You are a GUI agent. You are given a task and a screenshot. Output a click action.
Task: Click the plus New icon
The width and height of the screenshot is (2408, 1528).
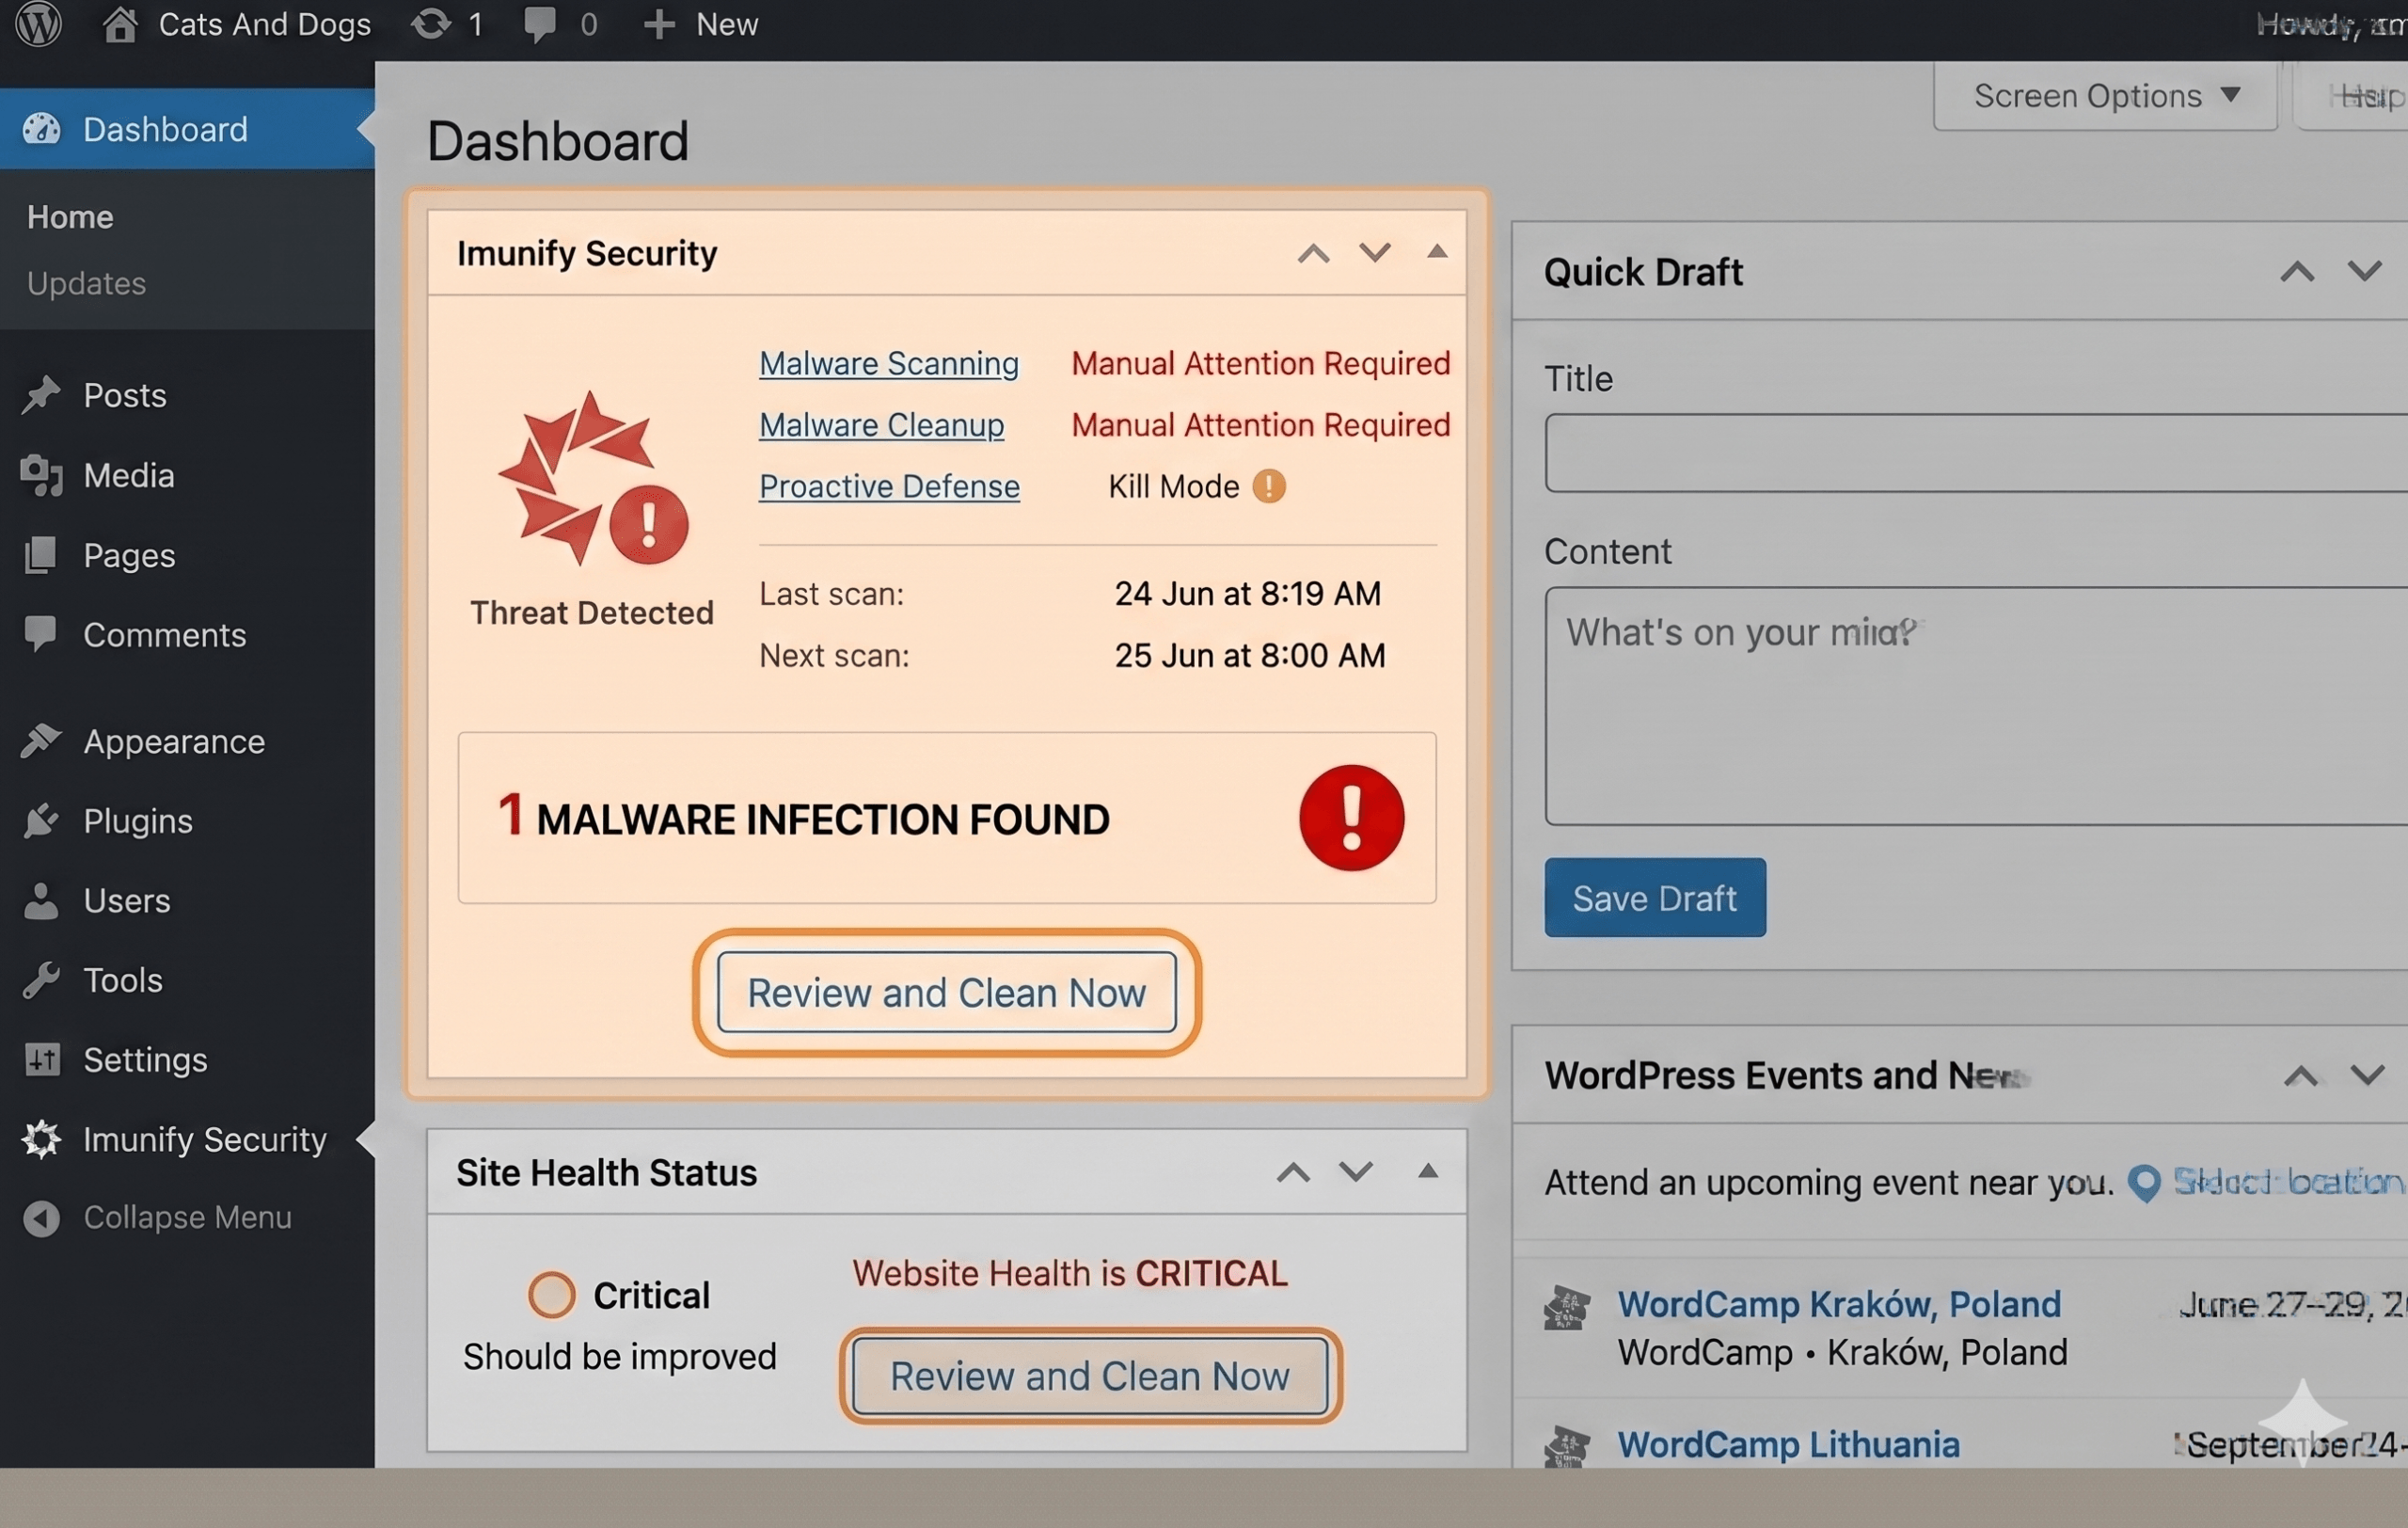click(659, 24)
